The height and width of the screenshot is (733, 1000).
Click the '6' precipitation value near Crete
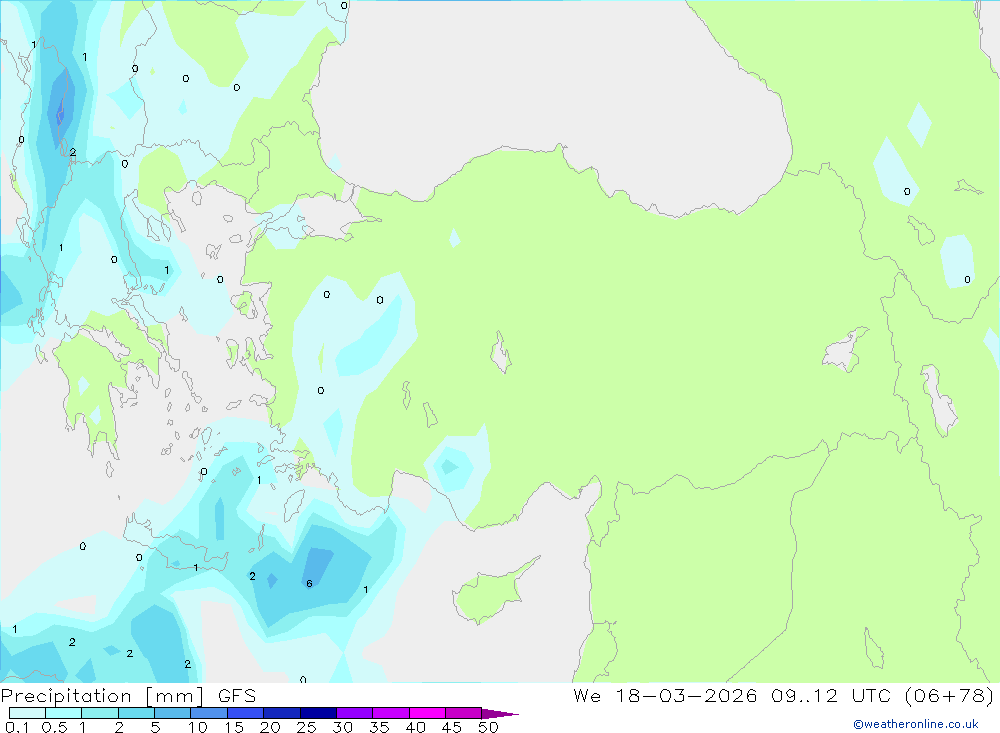(x=309, y=584)
